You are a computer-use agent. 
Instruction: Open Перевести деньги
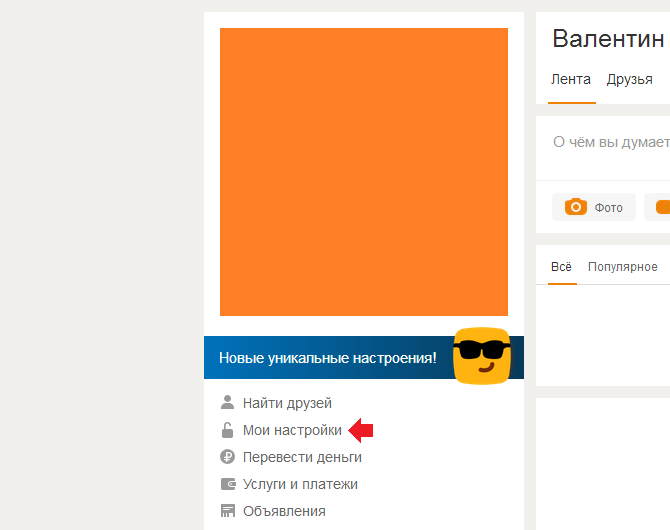tap(302, 457)
